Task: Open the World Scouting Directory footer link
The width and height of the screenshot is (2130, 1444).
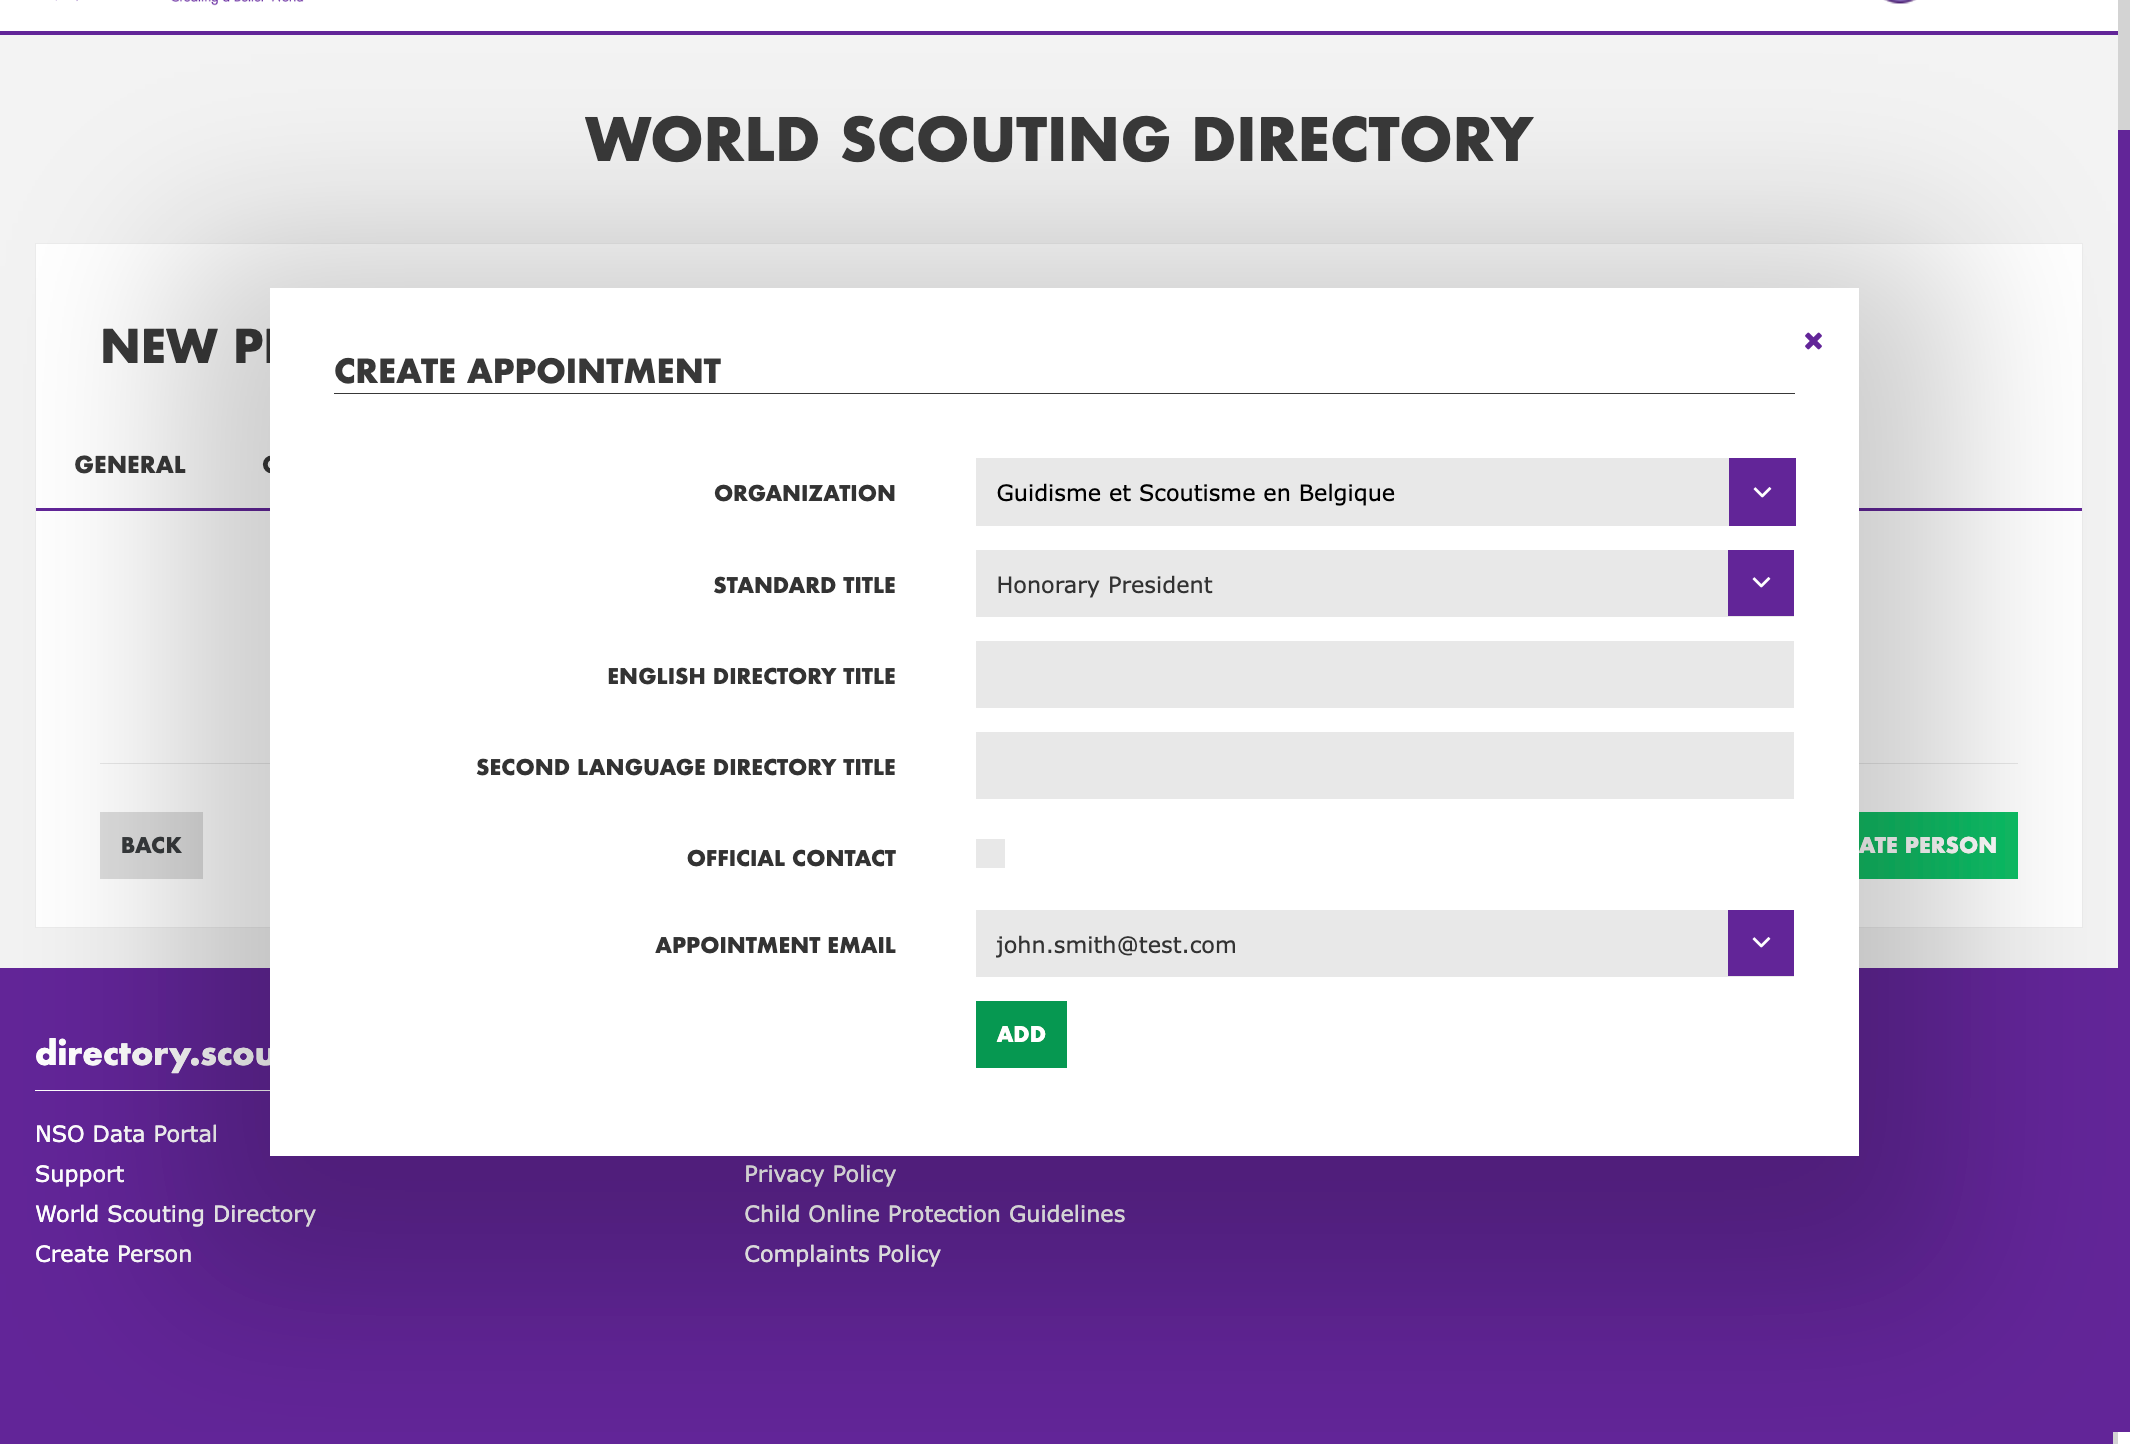Action: coord(175,1214)
